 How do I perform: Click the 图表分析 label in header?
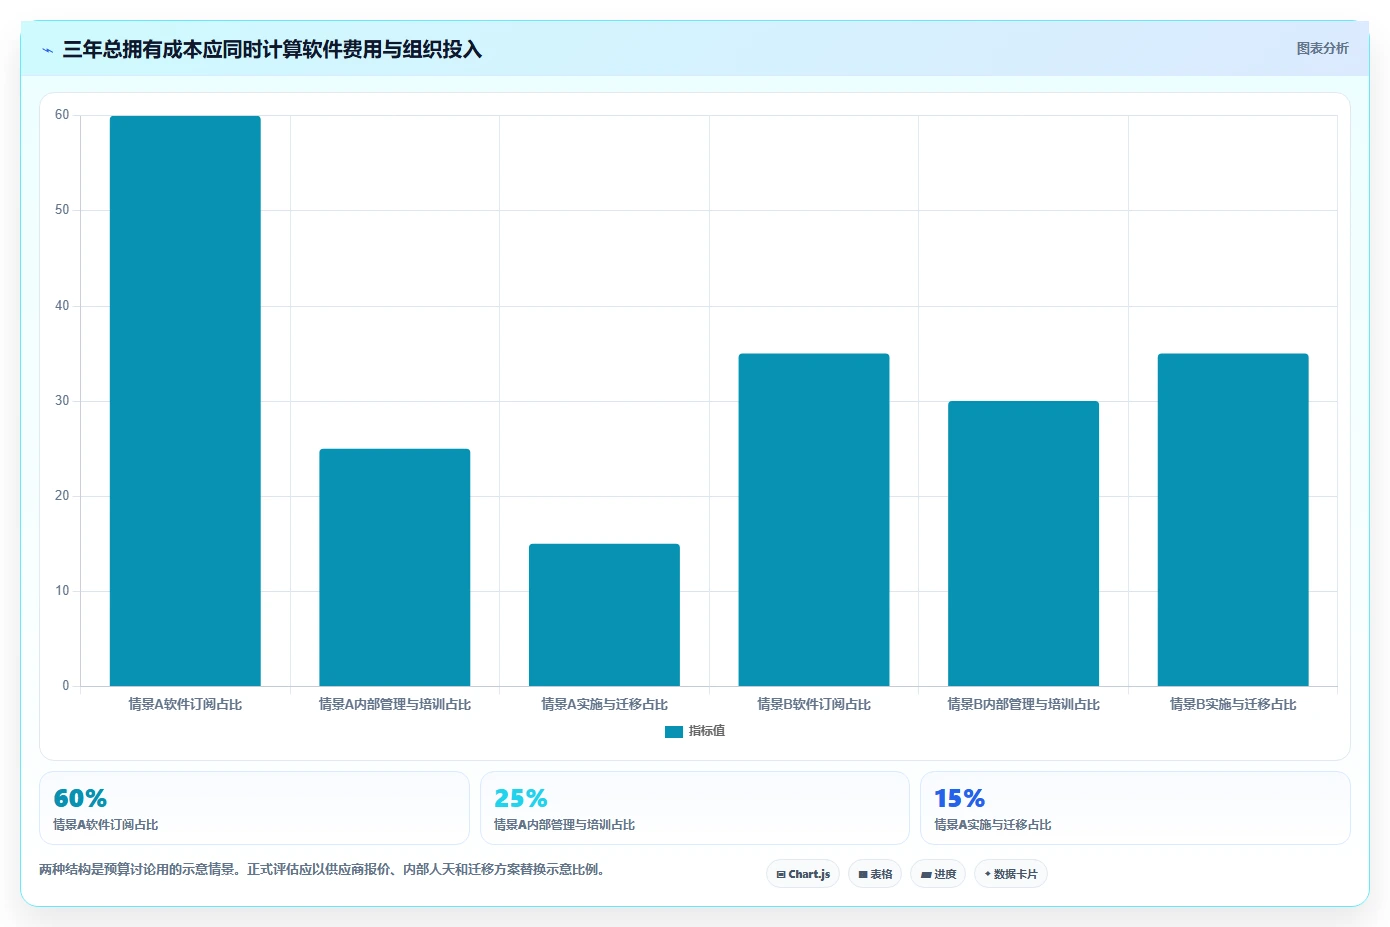pos(1322,48)
